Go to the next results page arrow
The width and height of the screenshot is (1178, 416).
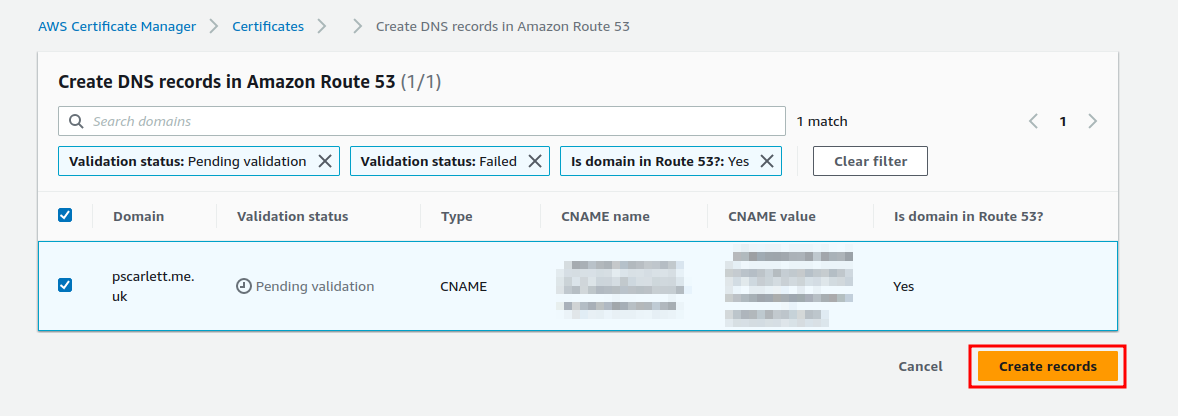tap(1092, 121)
